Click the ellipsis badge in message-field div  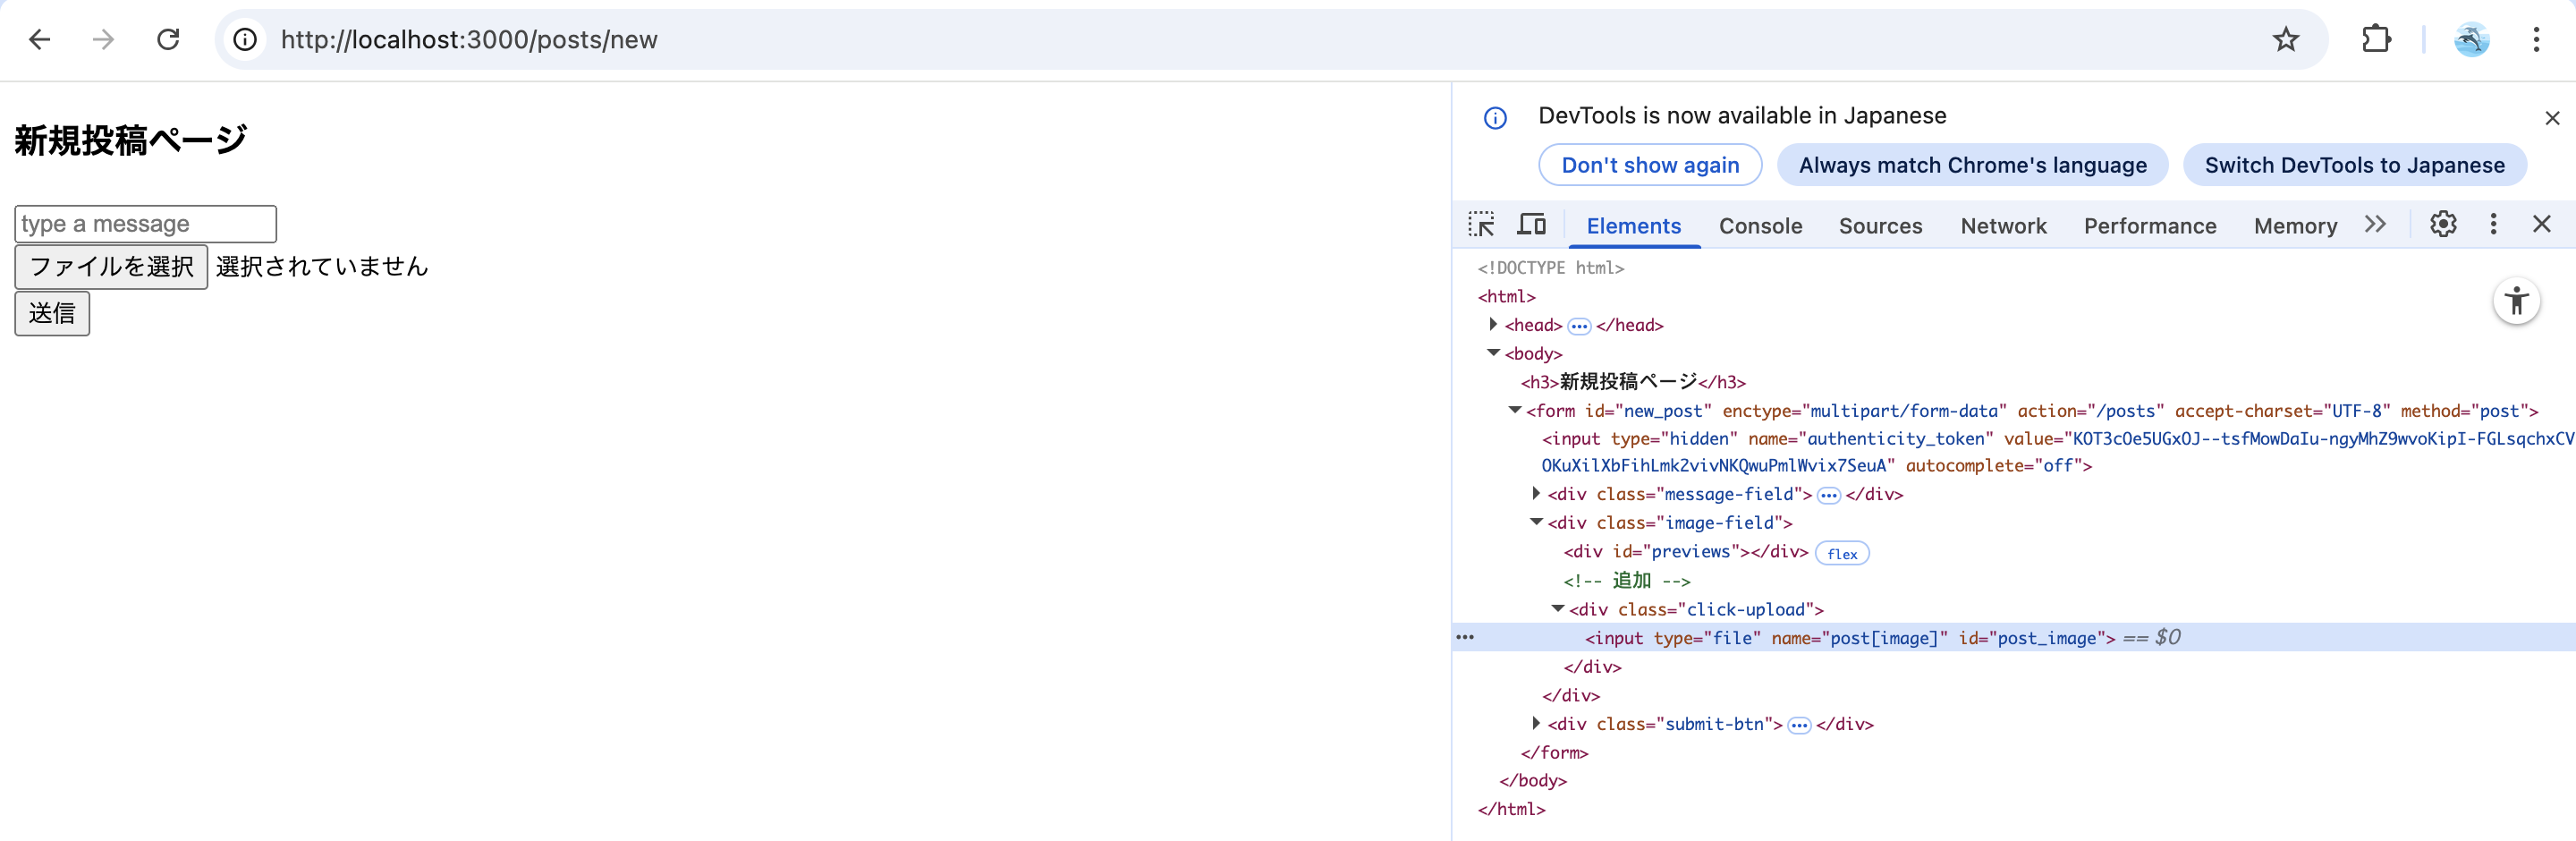click(1828, 495)
